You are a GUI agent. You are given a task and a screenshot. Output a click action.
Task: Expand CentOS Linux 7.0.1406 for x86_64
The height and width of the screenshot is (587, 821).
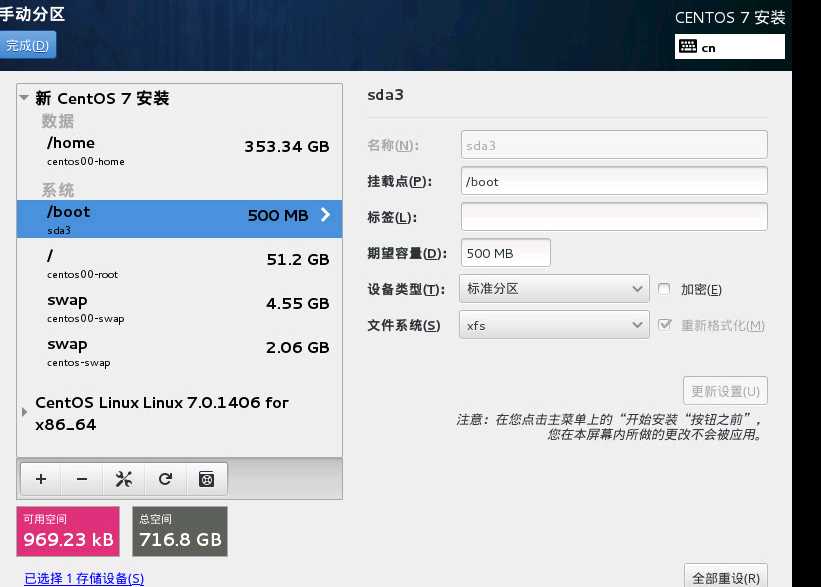tap(24, 412)
